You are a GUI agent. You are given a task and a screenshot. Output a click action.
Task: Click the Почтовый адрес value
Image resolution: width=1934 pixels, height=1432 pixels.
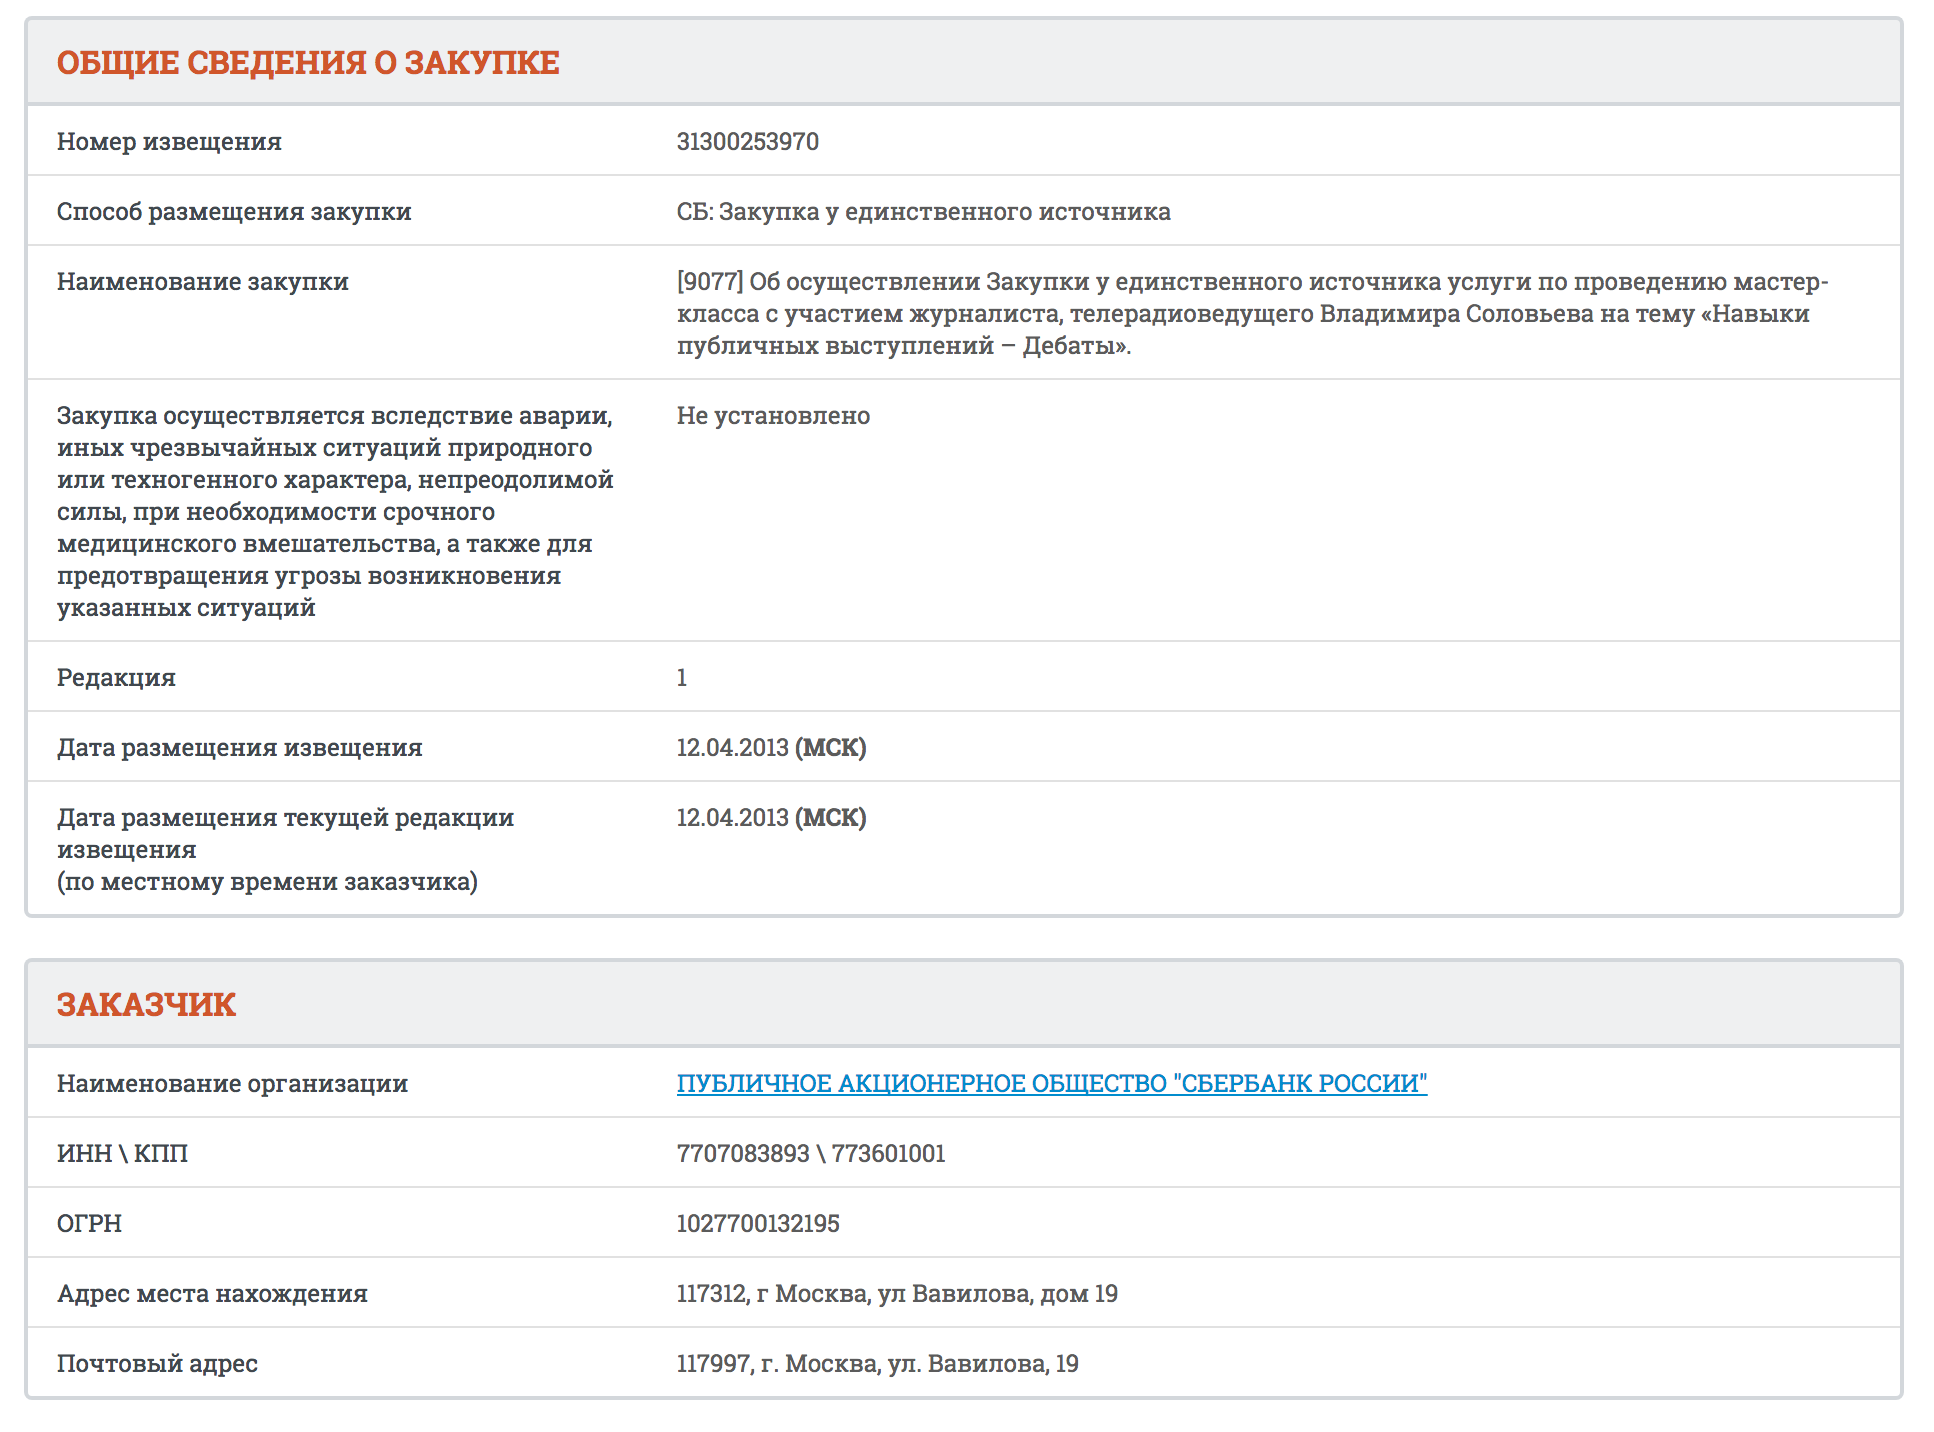pos(877,1363)
